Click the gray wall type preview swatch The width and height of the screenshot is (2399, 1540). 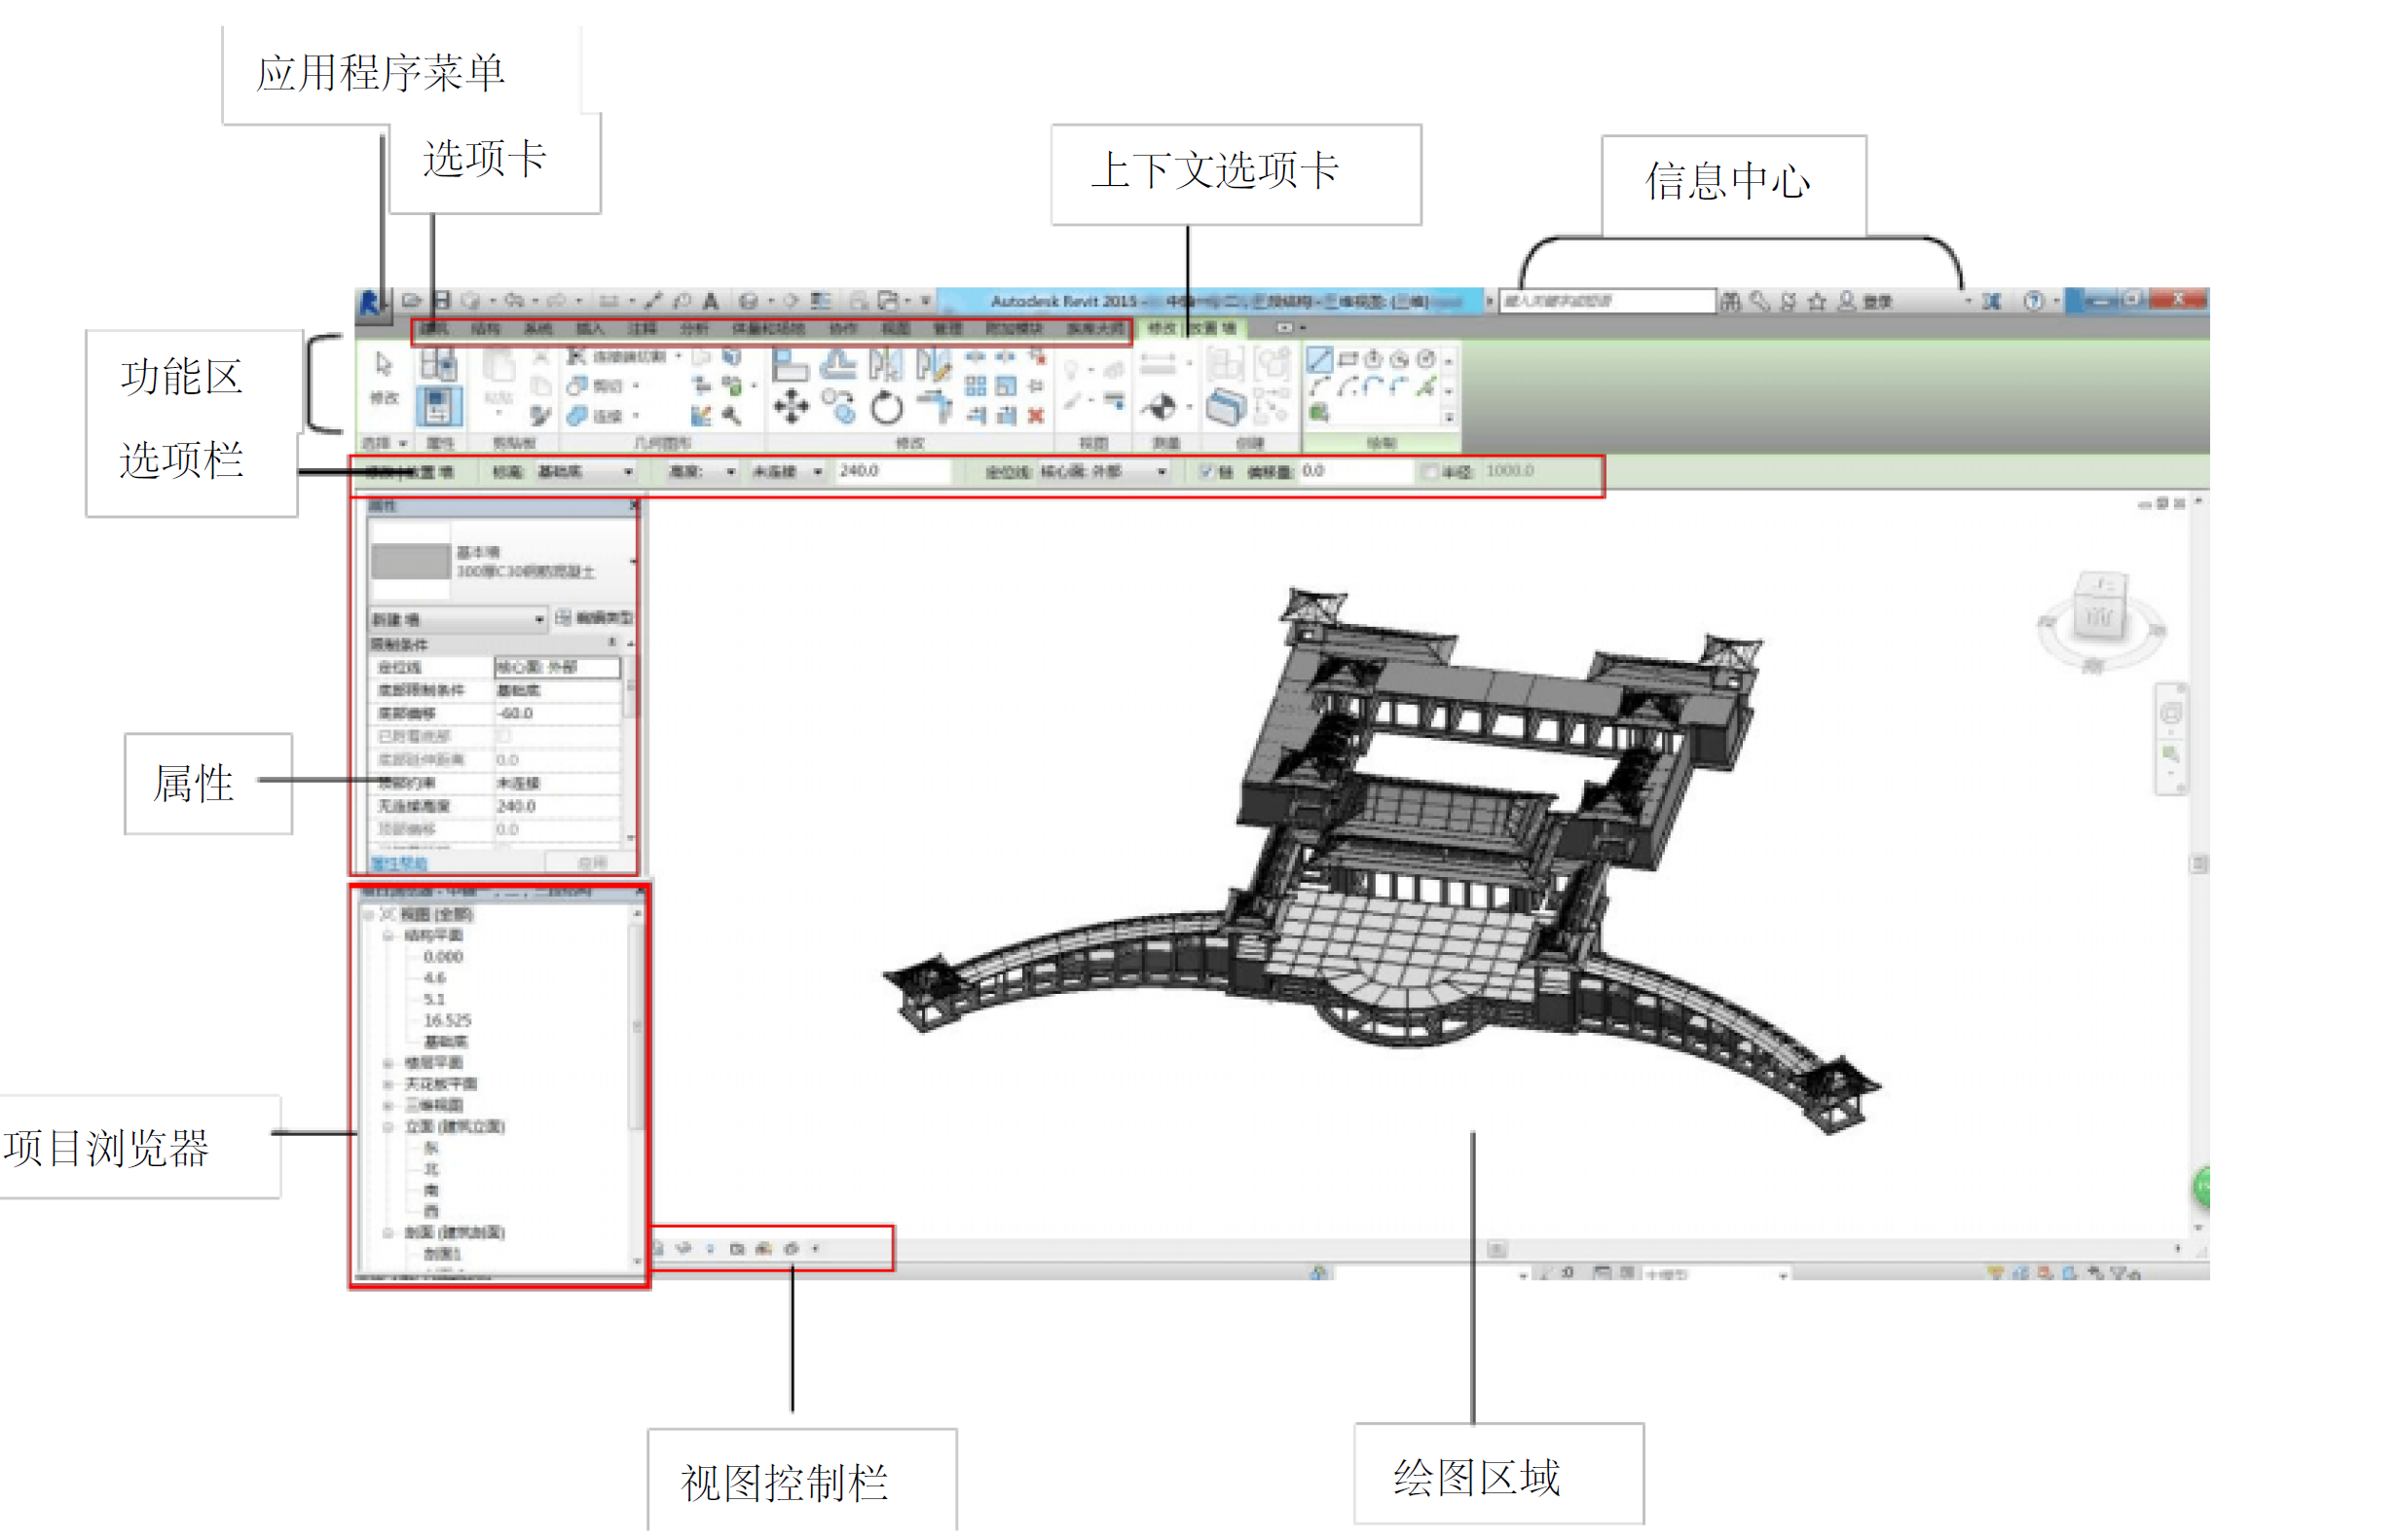(x=410, y=562)
